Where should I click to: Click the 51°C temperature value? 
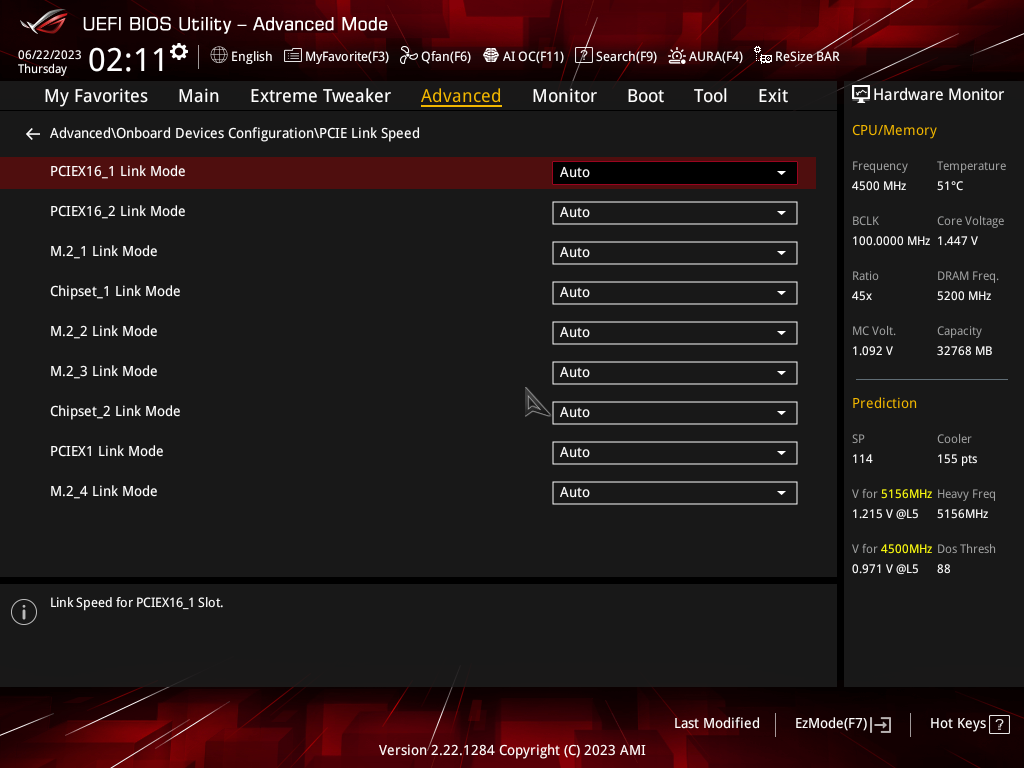950,186
